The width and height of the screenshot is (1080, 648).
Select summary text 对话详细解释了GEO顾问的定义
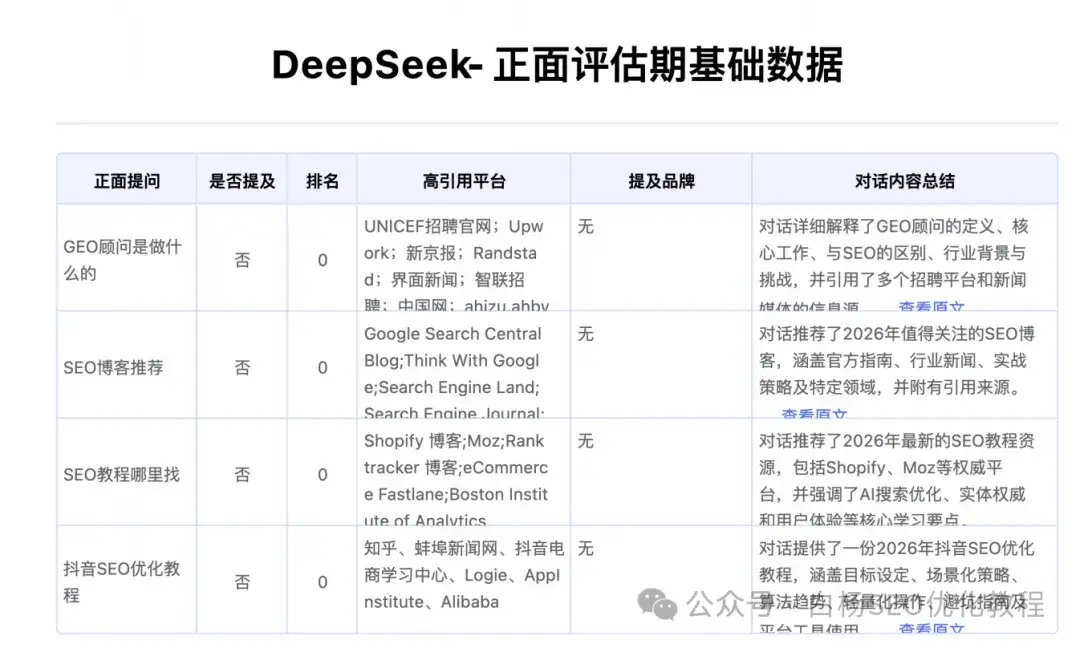[893, 266]
